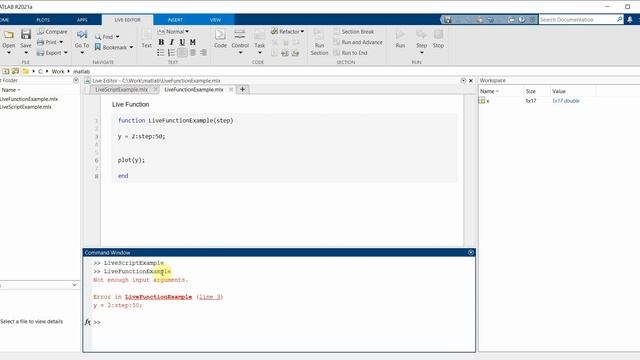
Task: Run the live function
Action: coord(400,39)
